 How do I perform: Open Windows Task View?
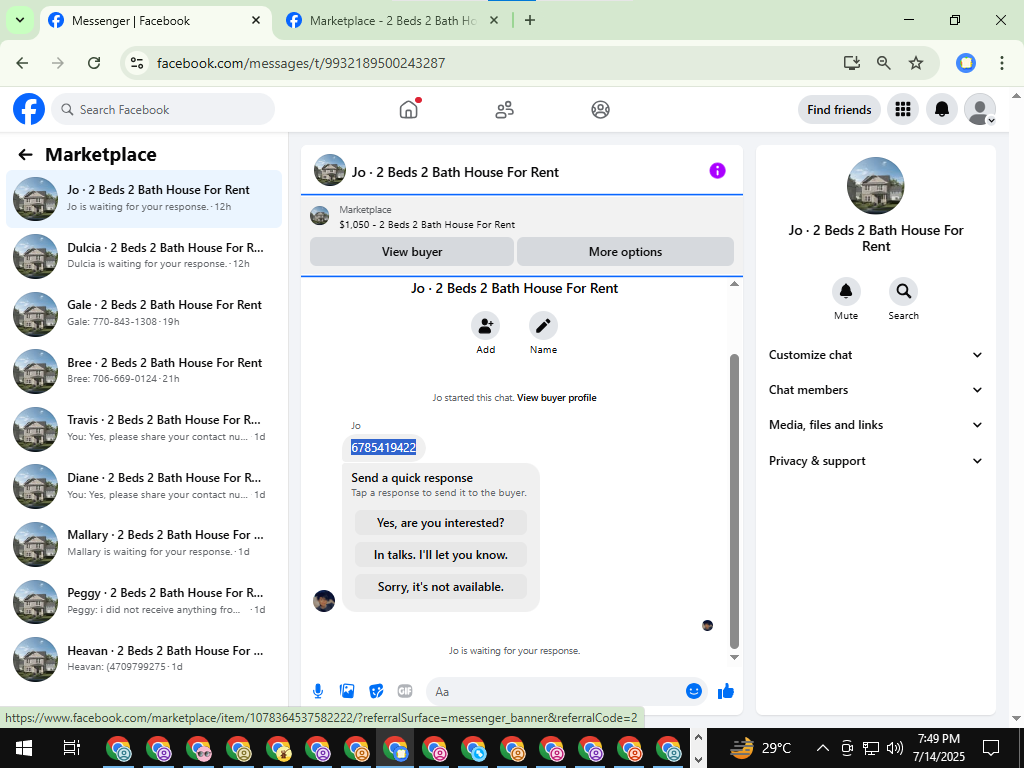tap(71, 748)
